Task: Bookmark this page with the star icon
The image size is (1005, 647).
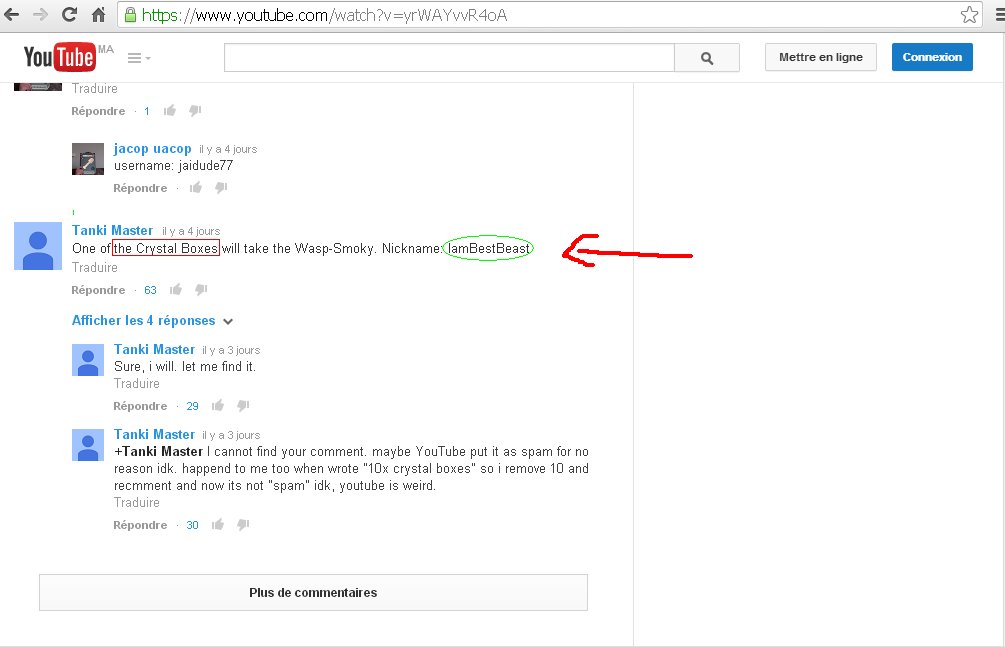Action: click(969, 15)
